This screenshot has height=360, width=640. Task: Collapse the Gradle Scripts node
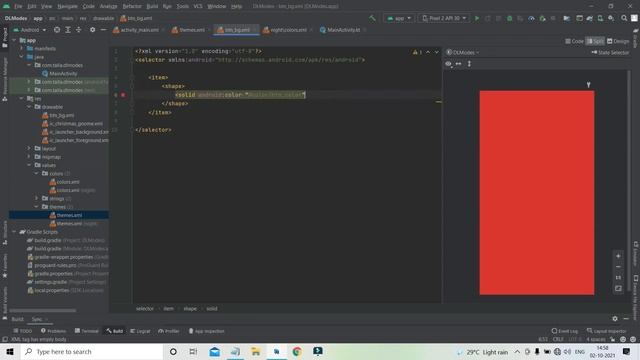pyautogui.click(x=14, y=232)
